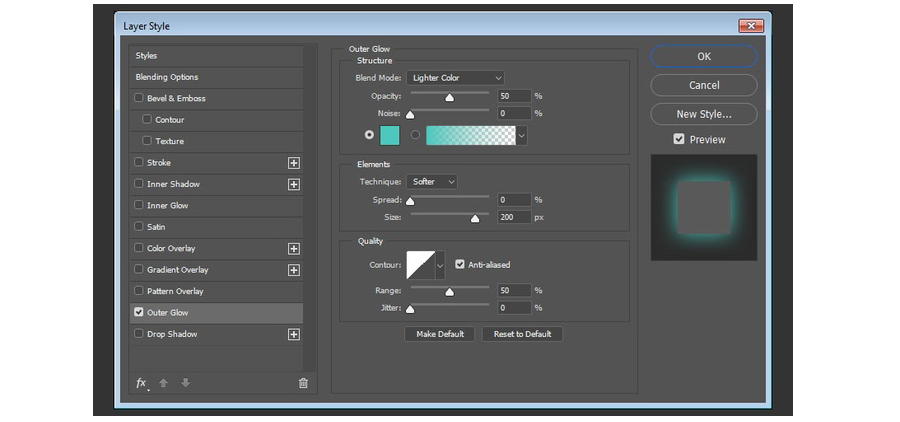Click the teal glow color swatch

click(390, 135)
